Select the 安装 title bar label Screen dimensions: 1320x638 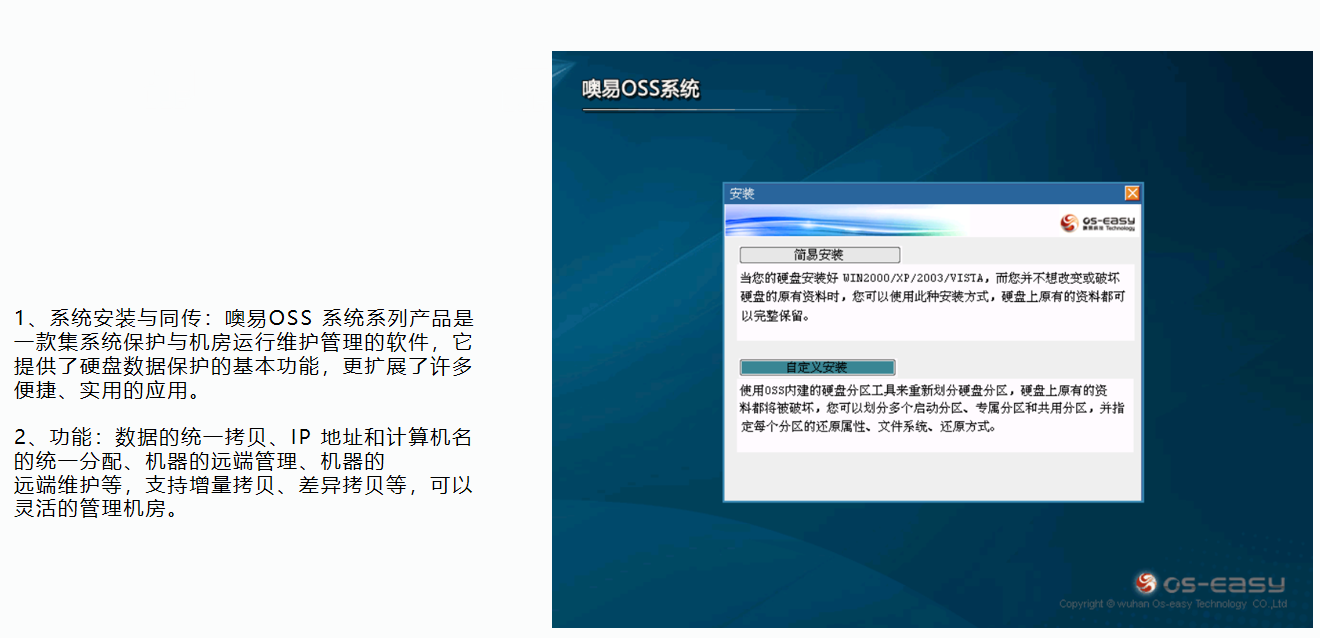pos(742,194)
